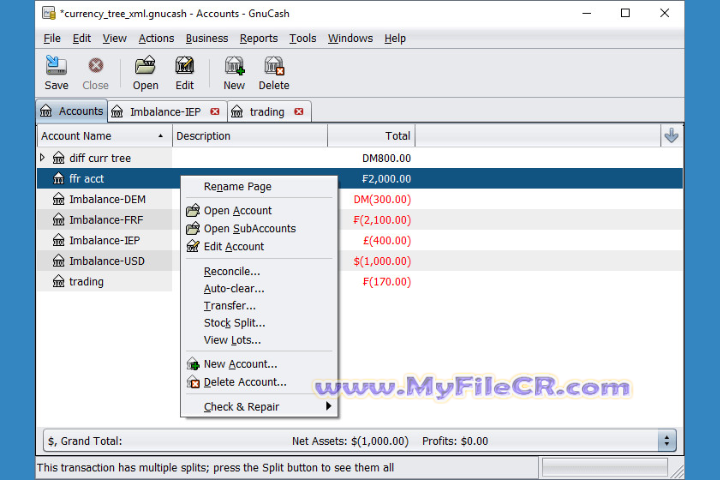Click the bank icon beside Imbalance-DEM

click(58, 199)
